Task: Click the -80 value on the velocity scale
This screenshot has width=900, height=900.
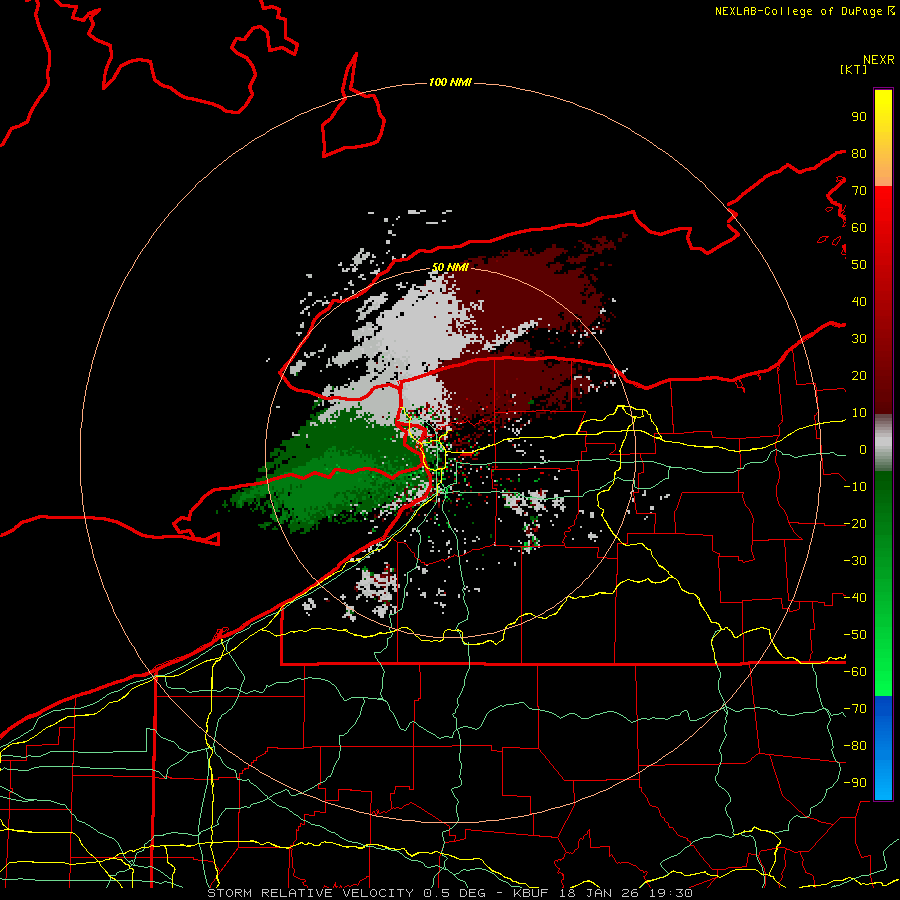Action: (855, 746)
